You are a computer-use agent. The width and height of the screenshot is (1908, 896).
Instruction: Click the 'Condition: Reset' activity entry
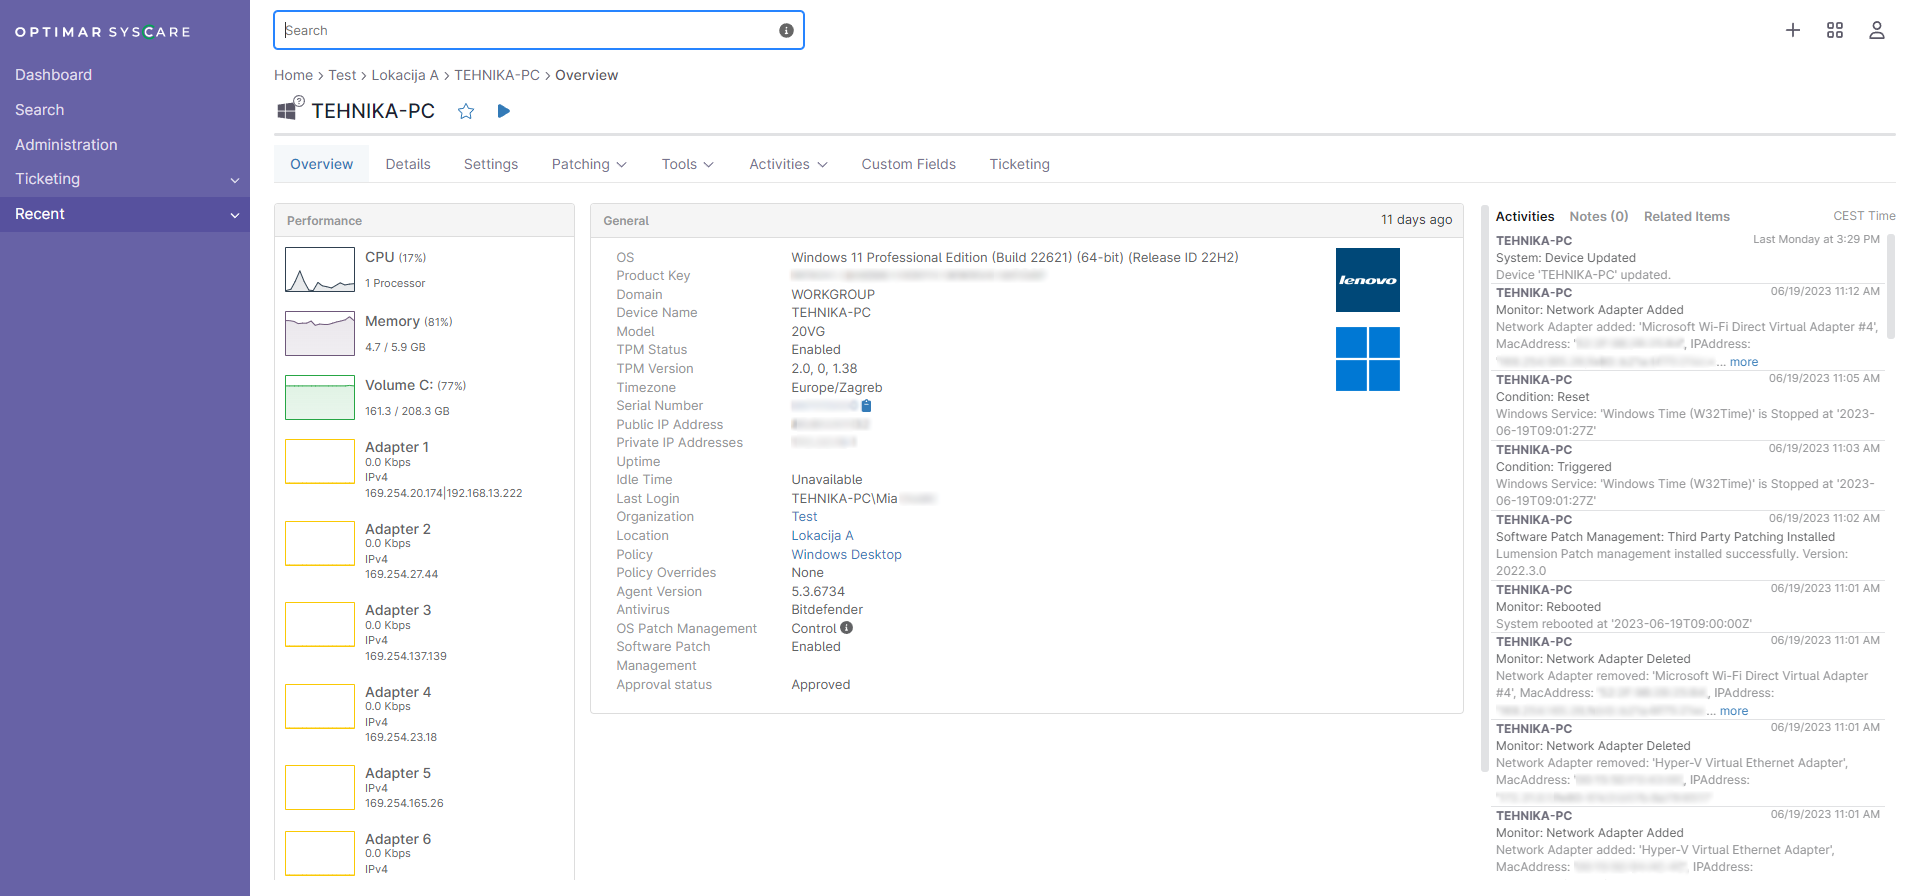pyautogui.click(x=1542, y=397)
